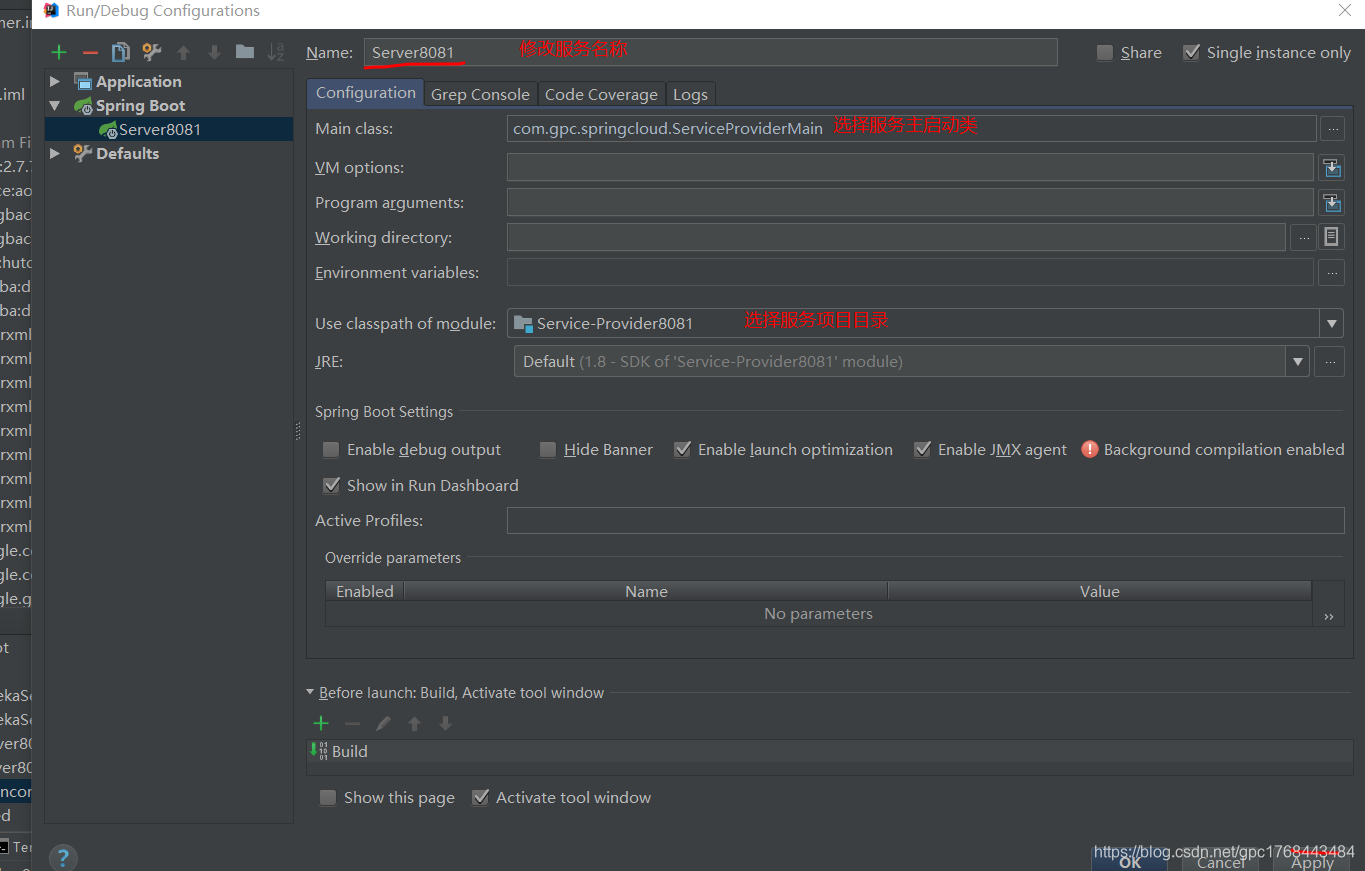
Task: Click the Enabled column header
Action: [365, 591]
